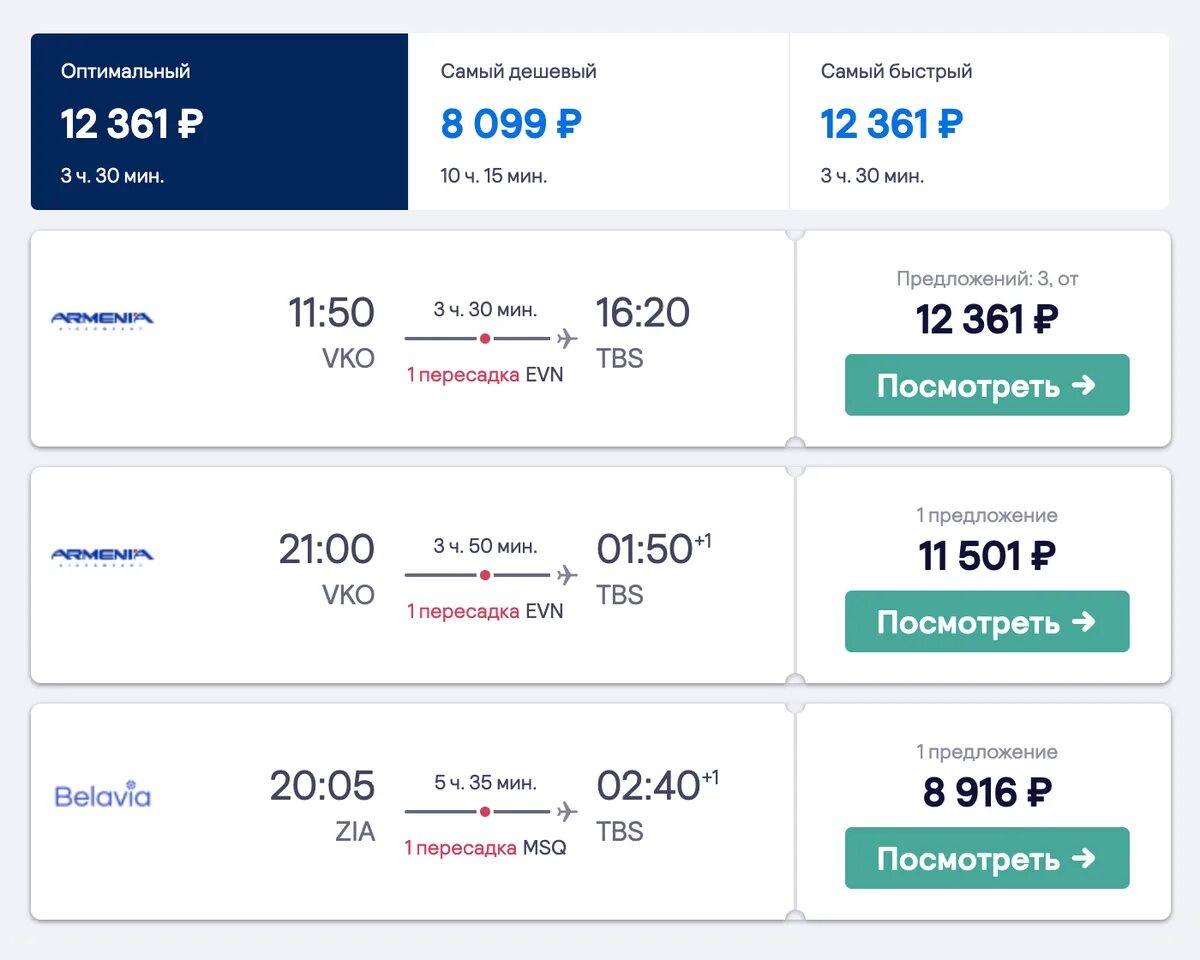Click Посмотреть for the 8 916 ₽ Belavia offer
Screen dimensions: 1200x960
tap(986, 858)
